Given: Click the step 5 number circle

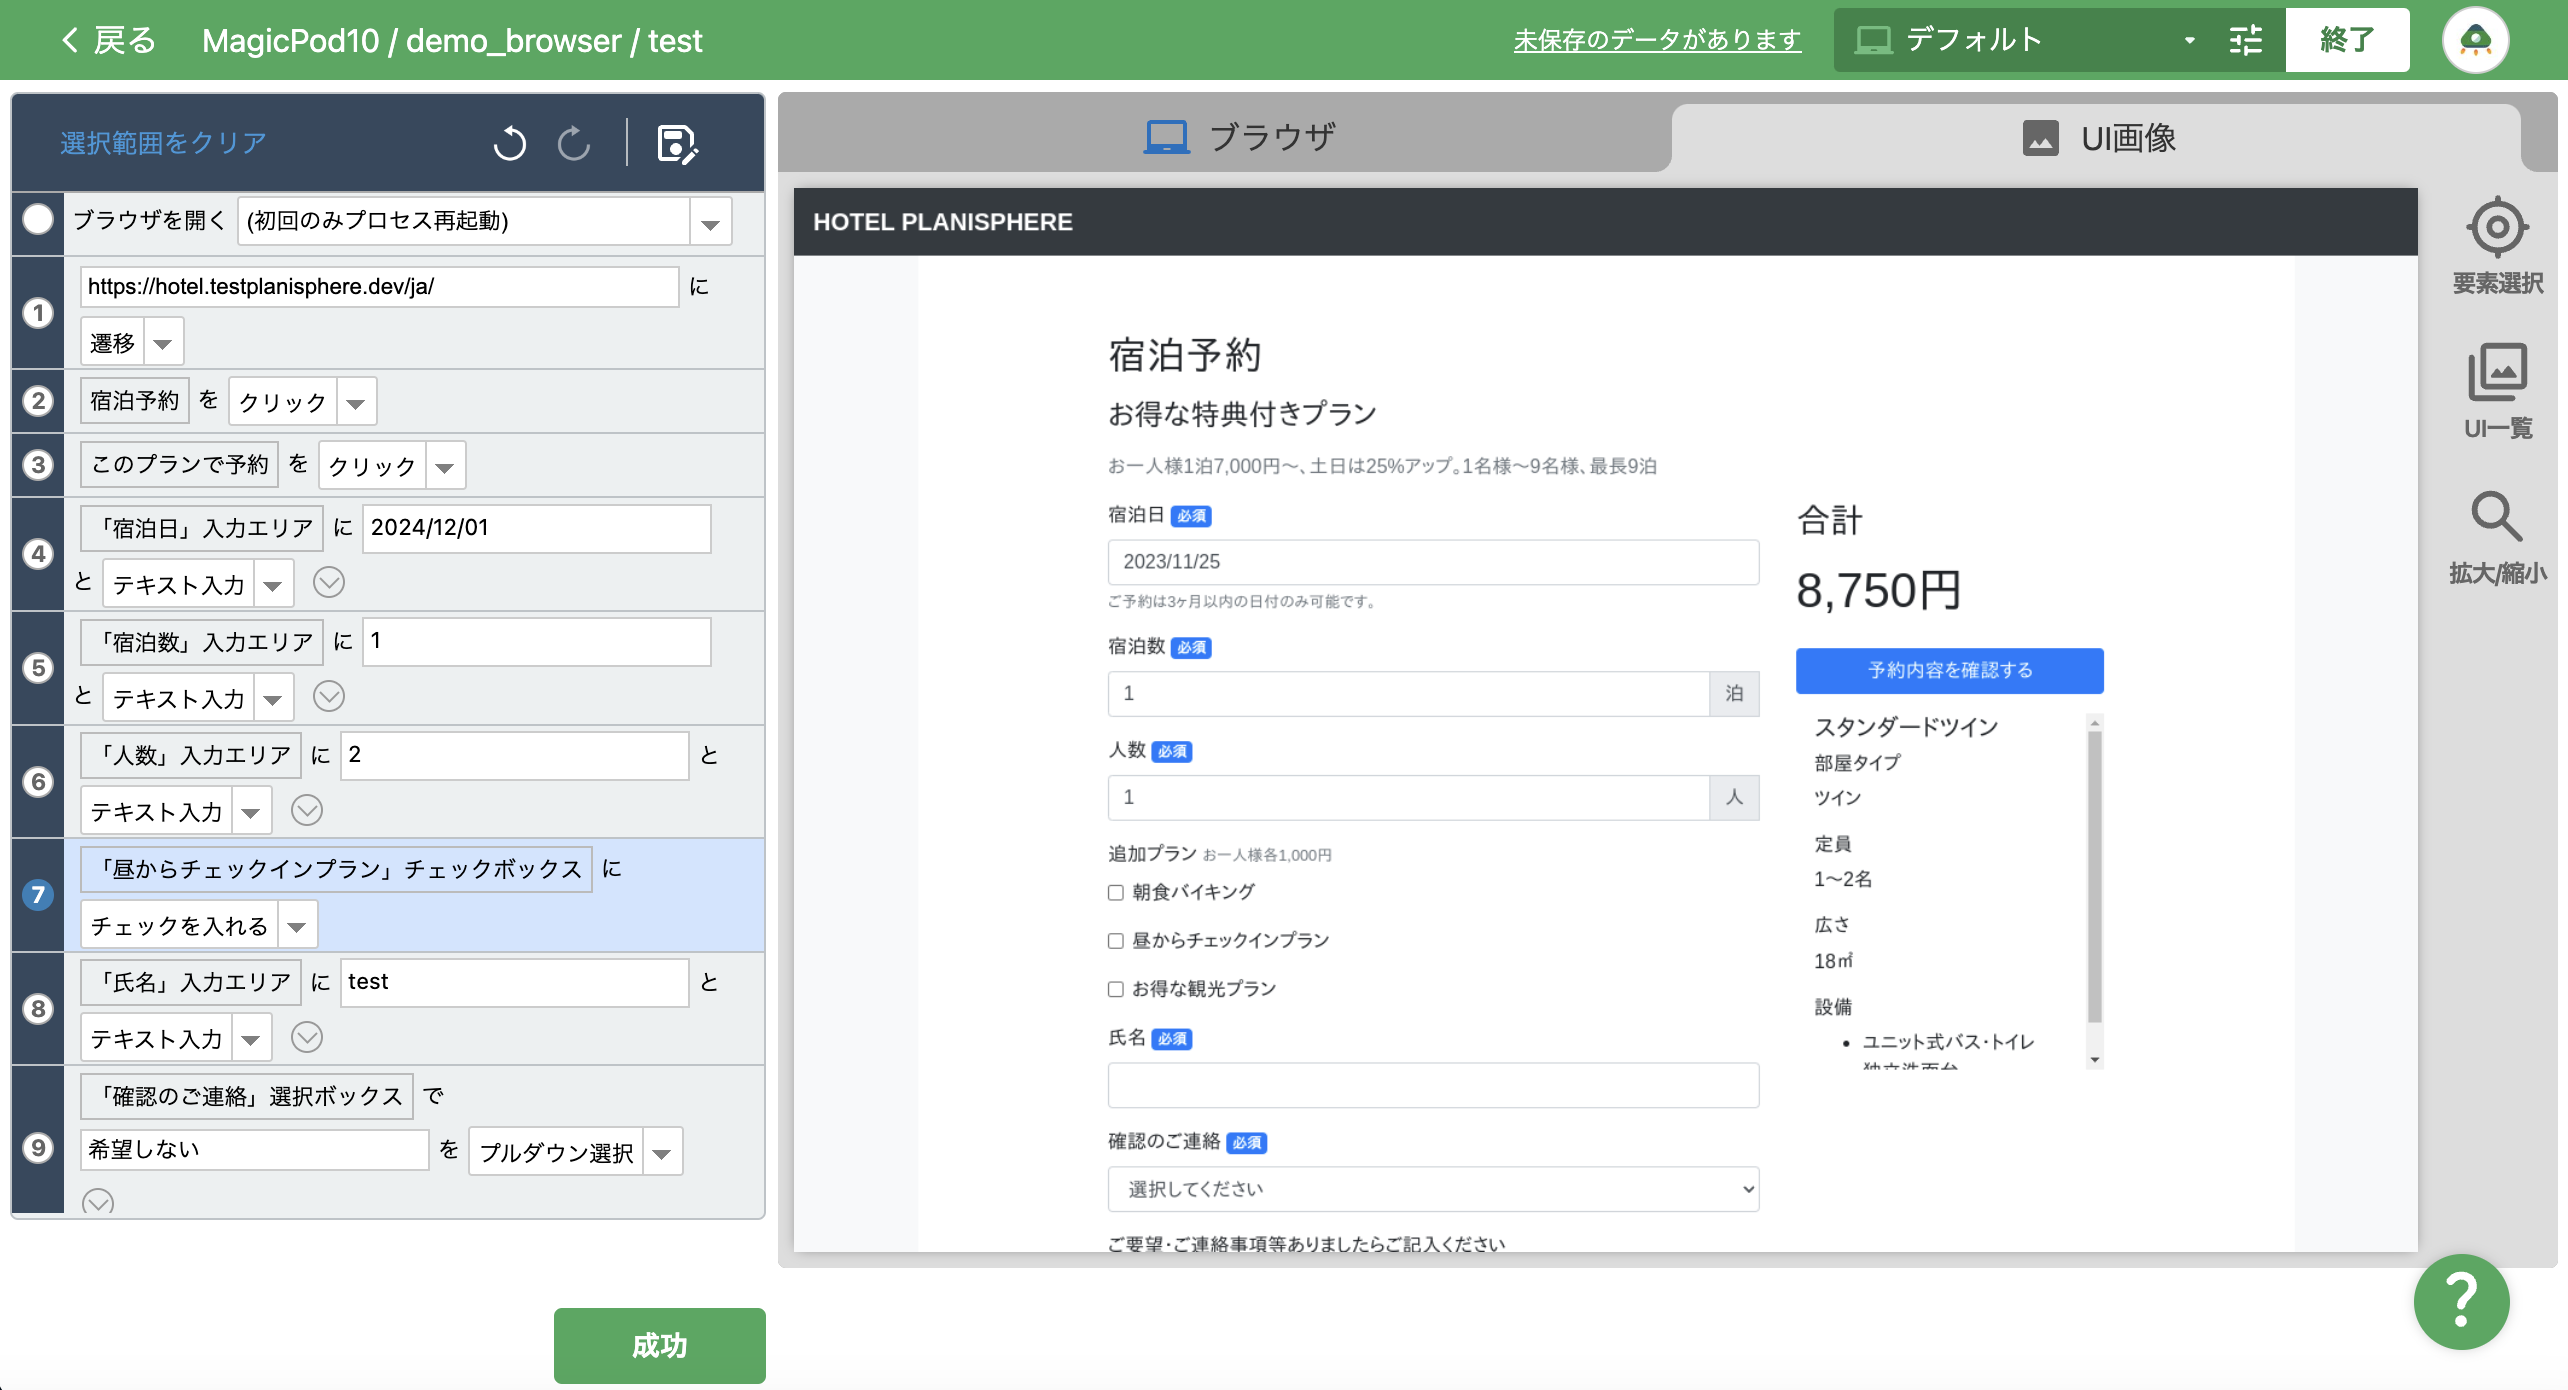Looking at the screenshot, I should 38,668.
